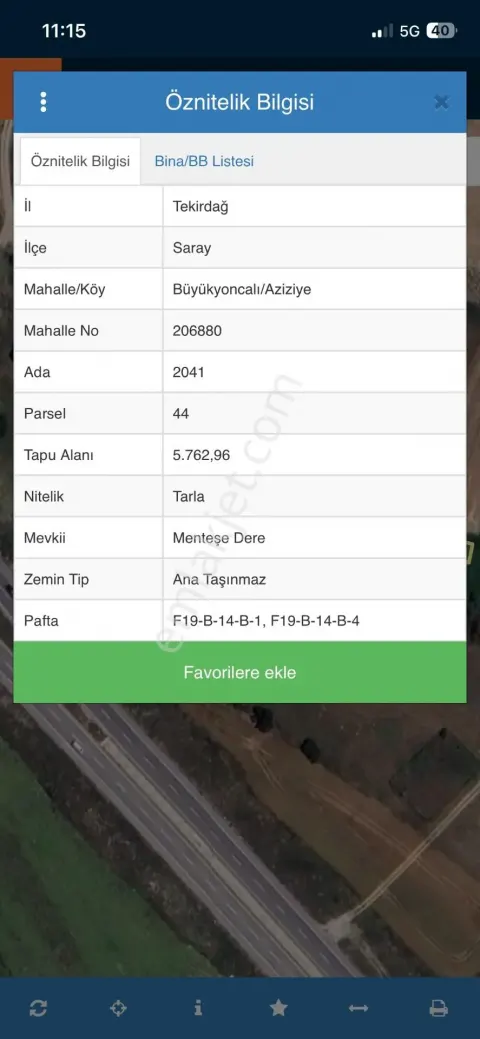Select Zemin Tip value Ana Taşınmaz
The image size is (480, 1039).
pos(314,579)
